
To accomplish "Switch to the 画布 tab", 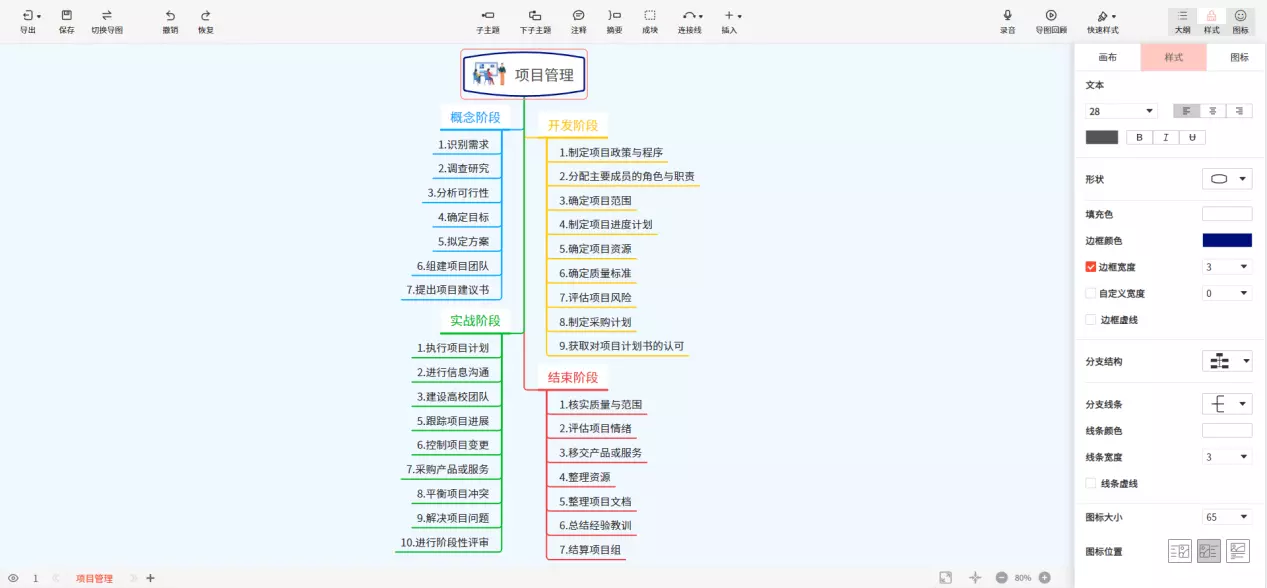I will pyautogui.click(x=1107, y=58).
